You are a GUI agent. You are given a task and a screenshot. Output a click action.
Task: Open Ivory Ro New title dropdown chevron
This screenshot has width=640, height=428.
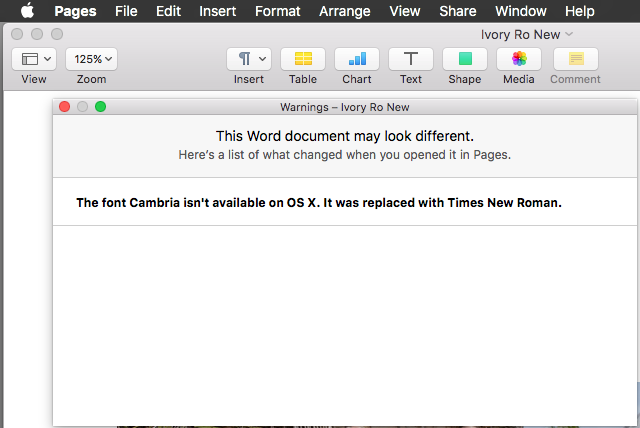[569, 34]
